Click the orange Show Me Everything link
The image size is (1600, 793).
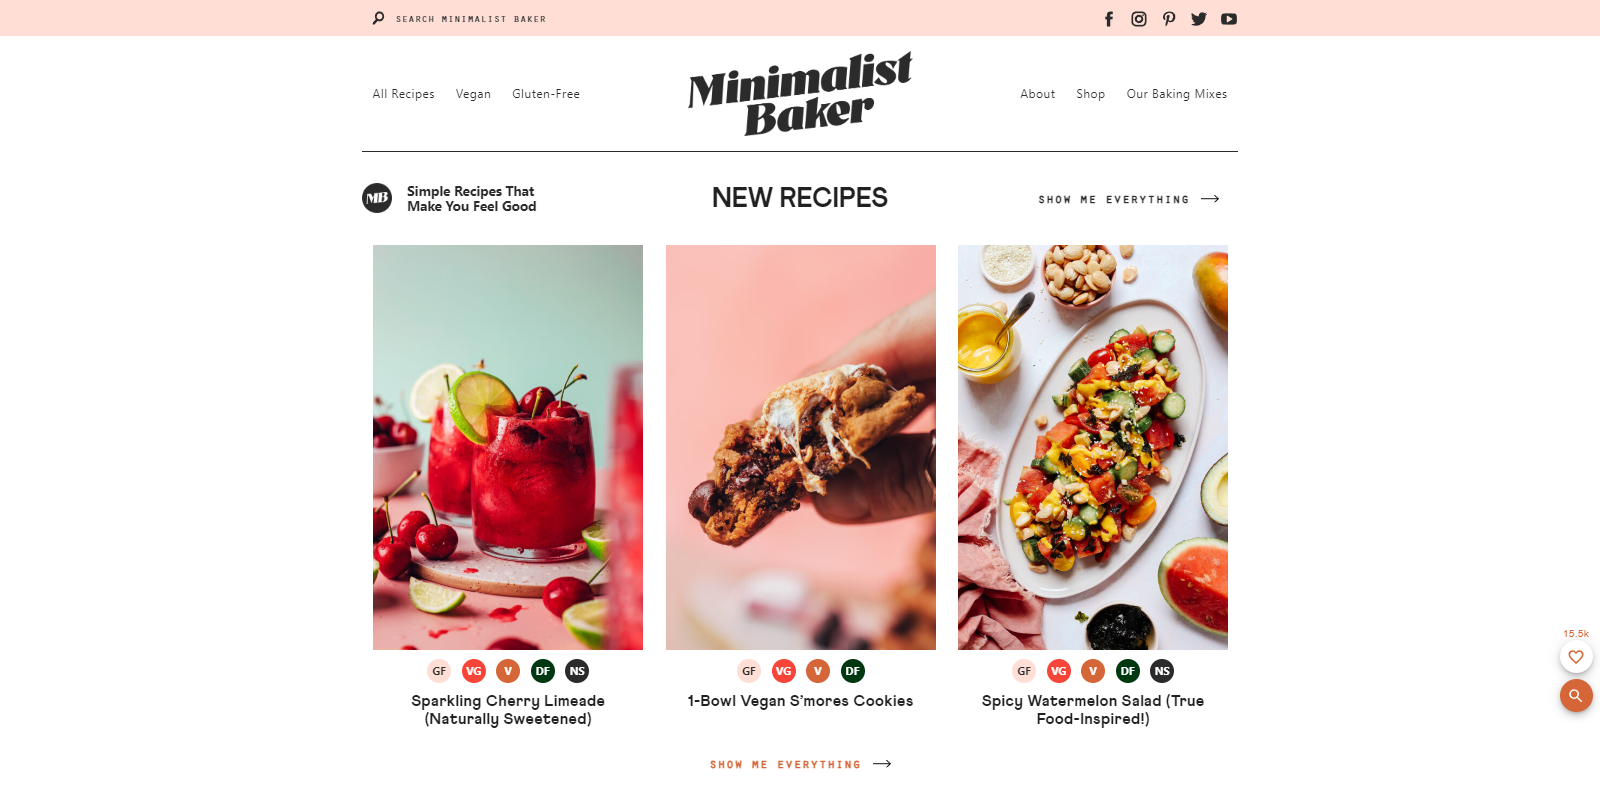point(801,765)
